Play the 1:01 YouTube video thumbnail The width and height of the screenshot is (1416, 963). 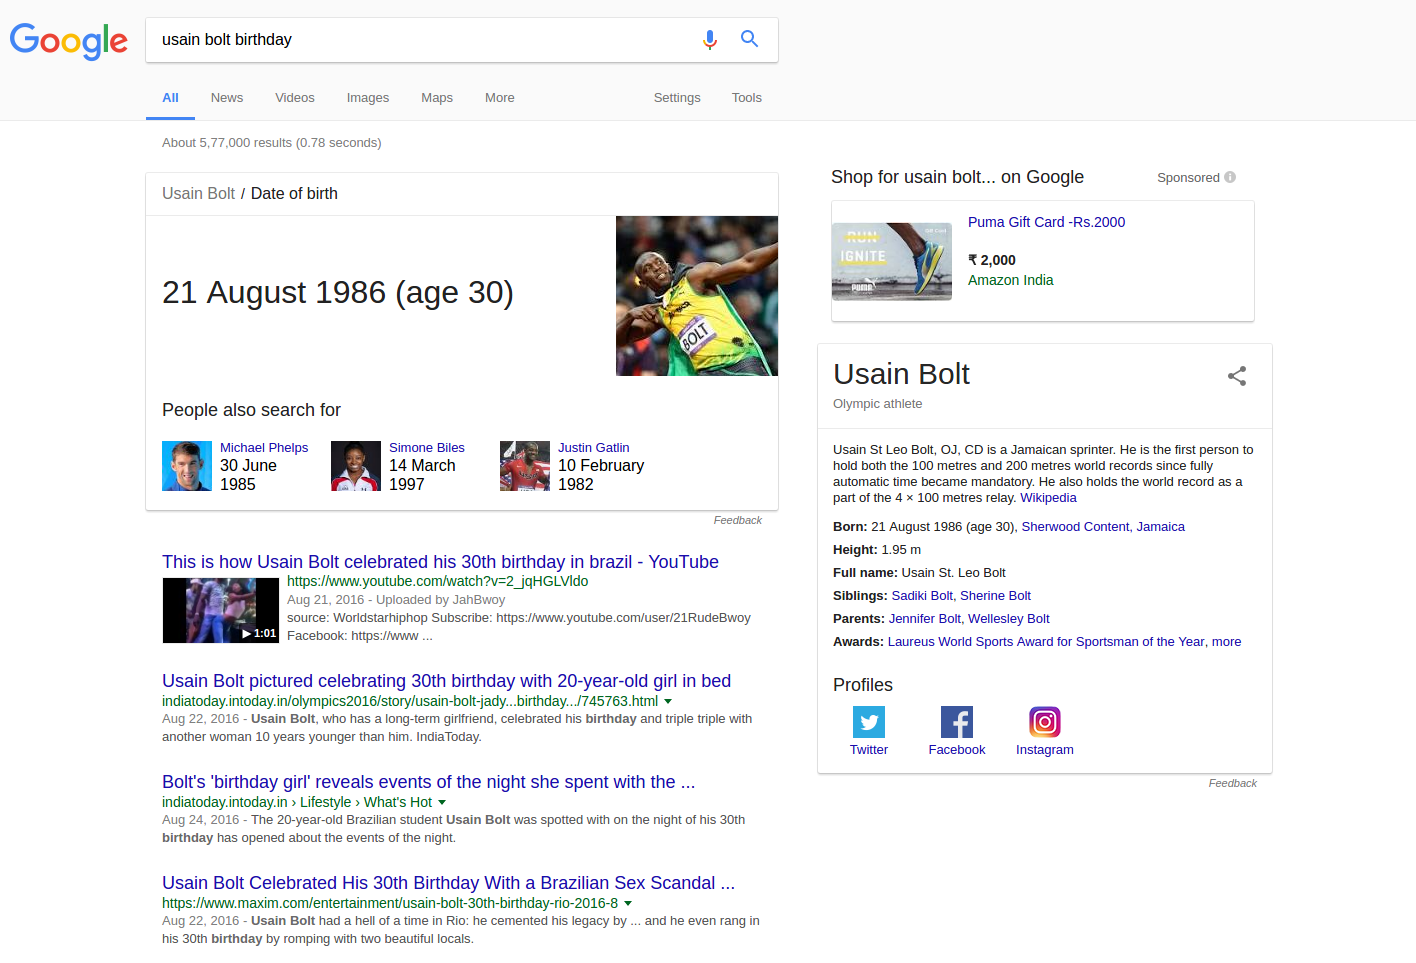[221, 610]
